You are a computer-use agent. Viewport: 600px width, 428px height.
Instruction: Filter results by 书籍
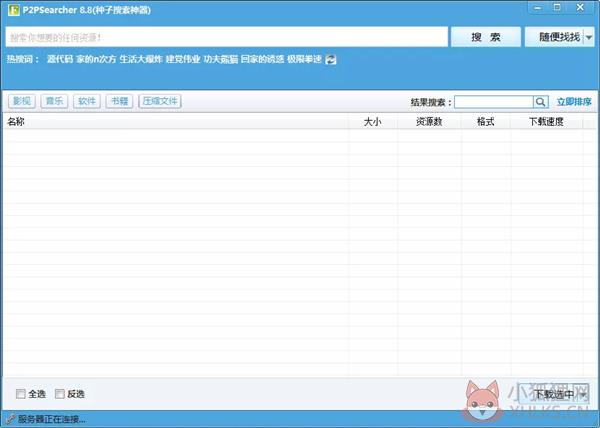(119, 101)
